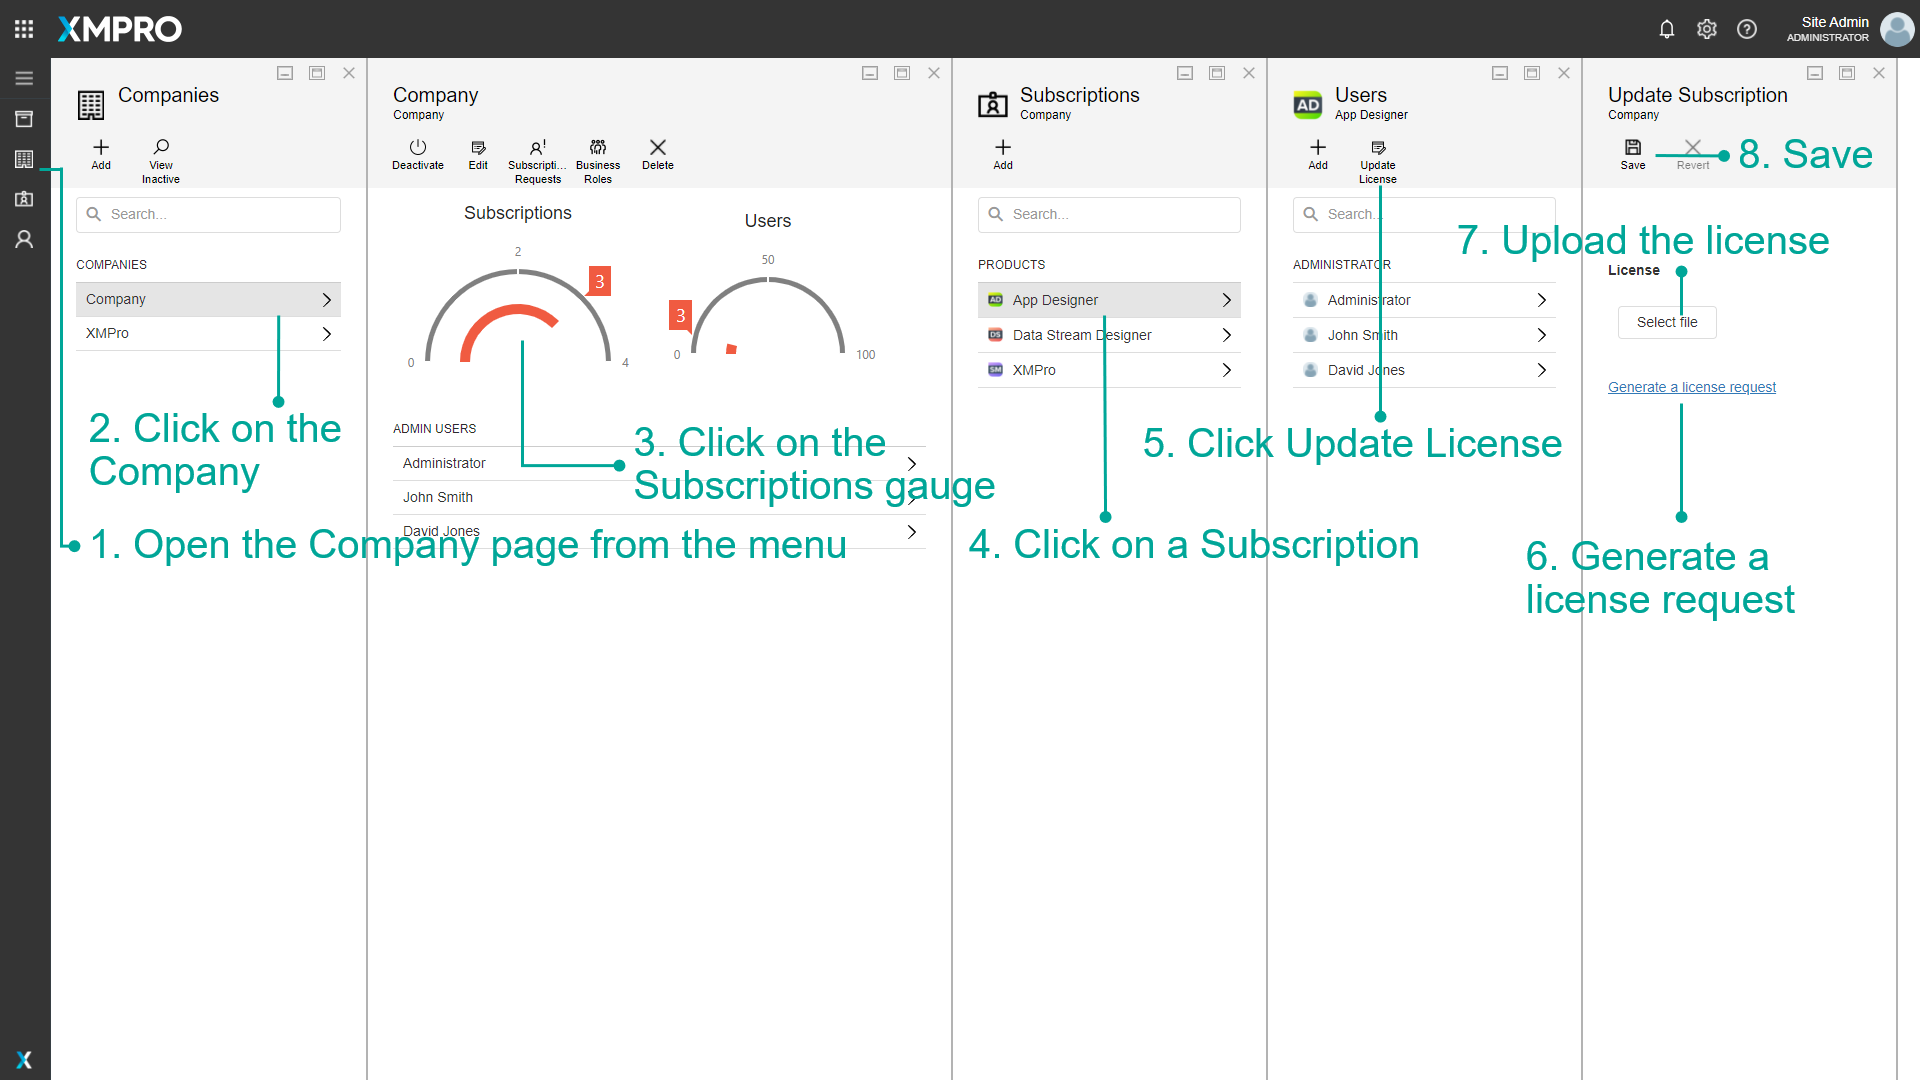Viewport: 1920px width, 1080px height.
Task: Search in the Users panel
Action: 1424,214
